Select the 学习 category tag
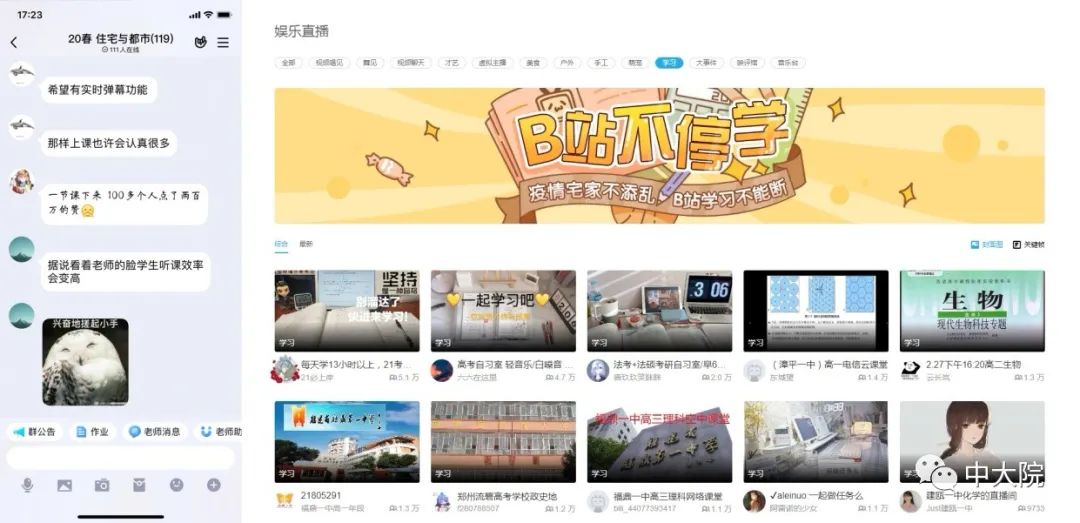 [669, 62]
